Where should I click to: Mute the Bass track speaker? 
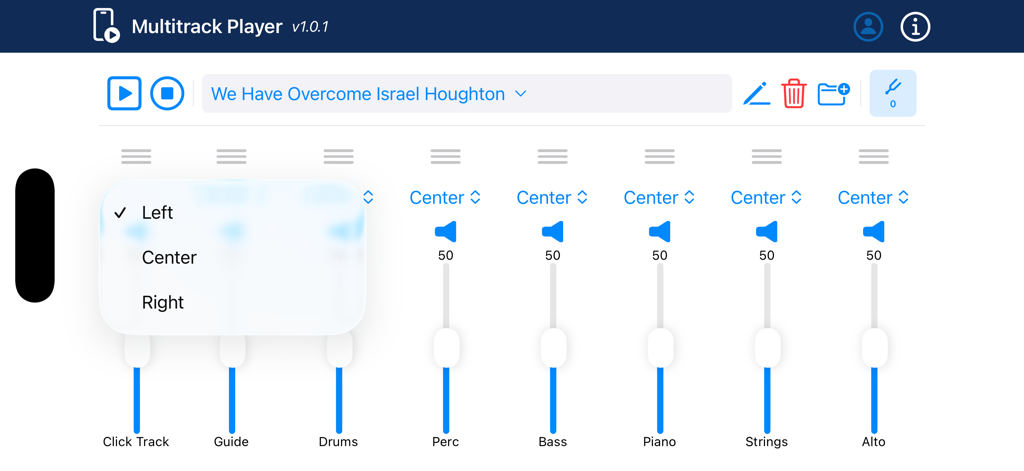[x=553, y=232]
